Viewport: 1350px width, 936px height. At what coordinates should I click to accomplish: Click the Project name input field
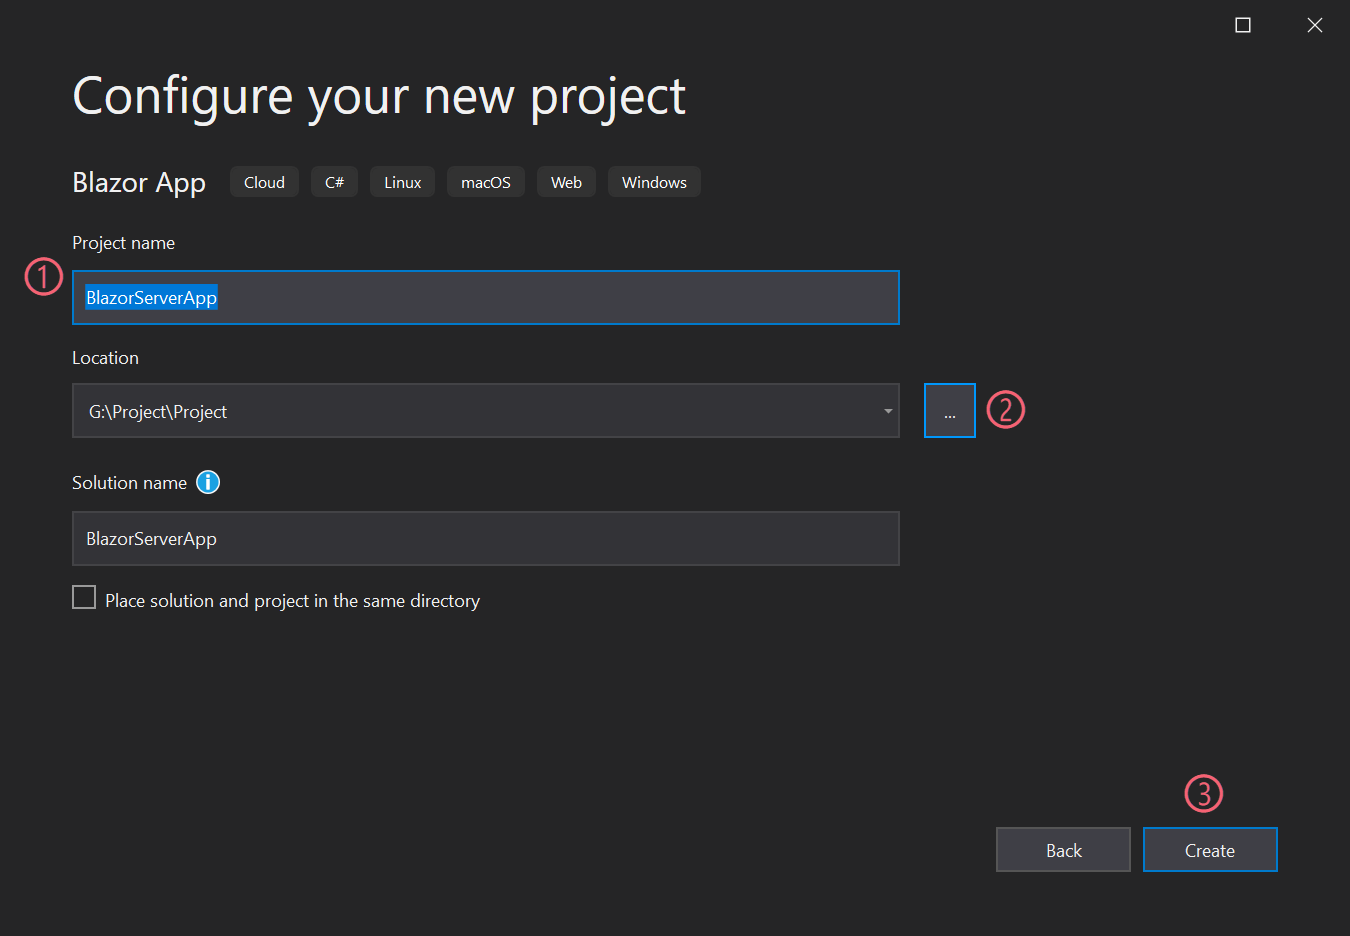[486, 297]
